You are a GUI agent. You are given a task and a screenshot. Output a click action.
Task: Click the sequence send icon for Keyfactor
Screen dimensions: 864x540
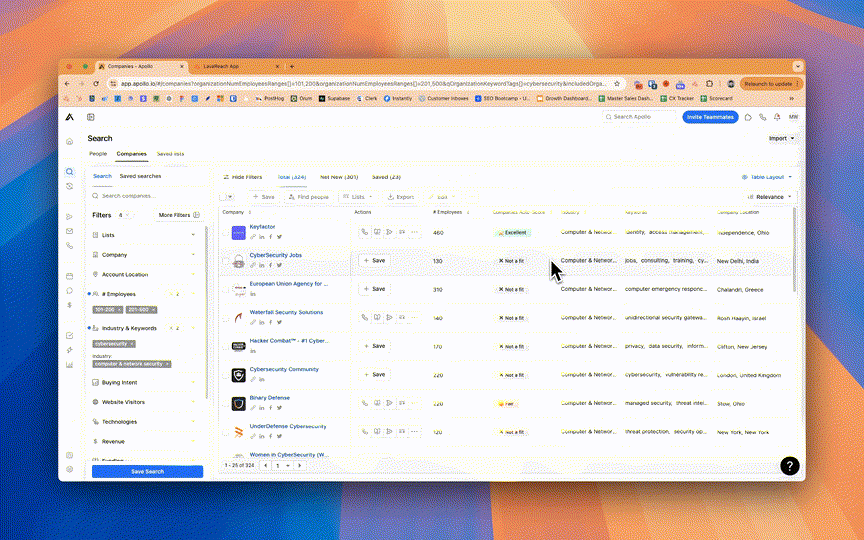point(390,233)
